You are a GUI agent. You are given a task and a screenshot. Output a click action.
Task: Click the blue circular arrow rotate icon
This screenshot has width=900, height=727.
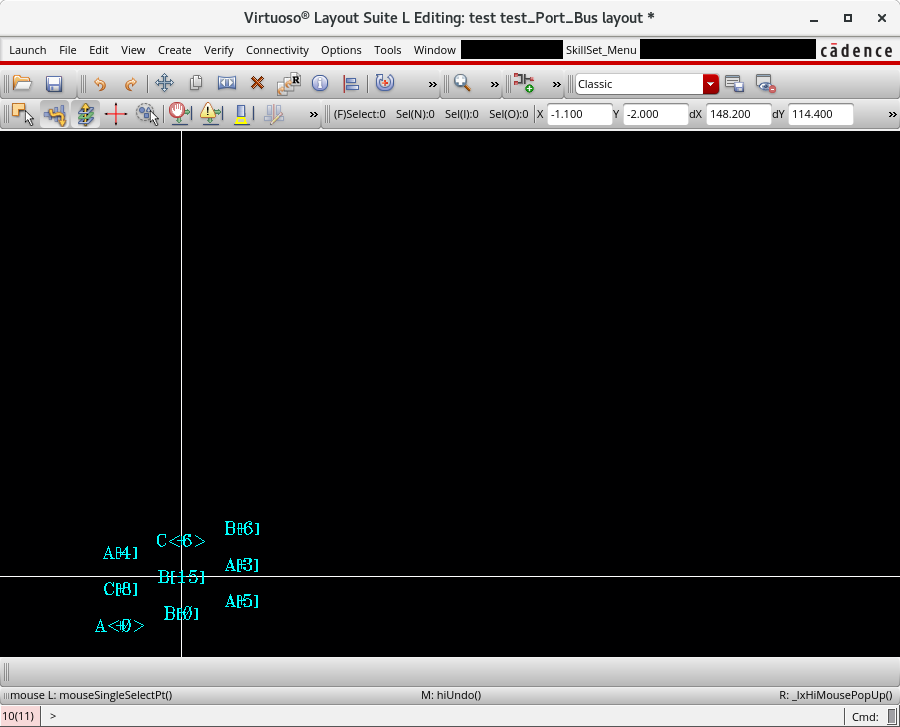pyautogui.click(x=385, y=83)
